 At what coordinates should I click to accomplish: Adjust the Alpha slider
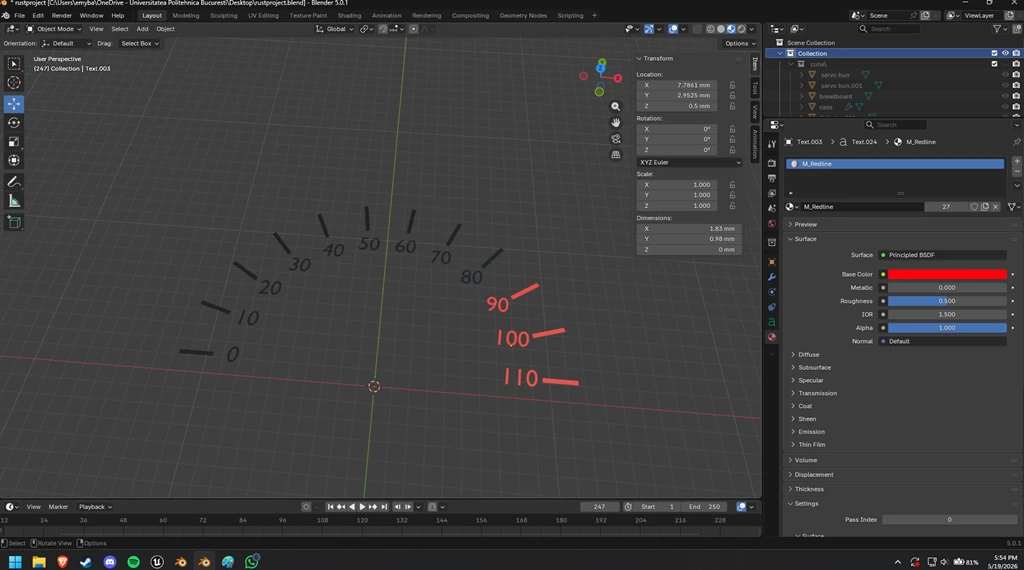(x=947, y=328)
